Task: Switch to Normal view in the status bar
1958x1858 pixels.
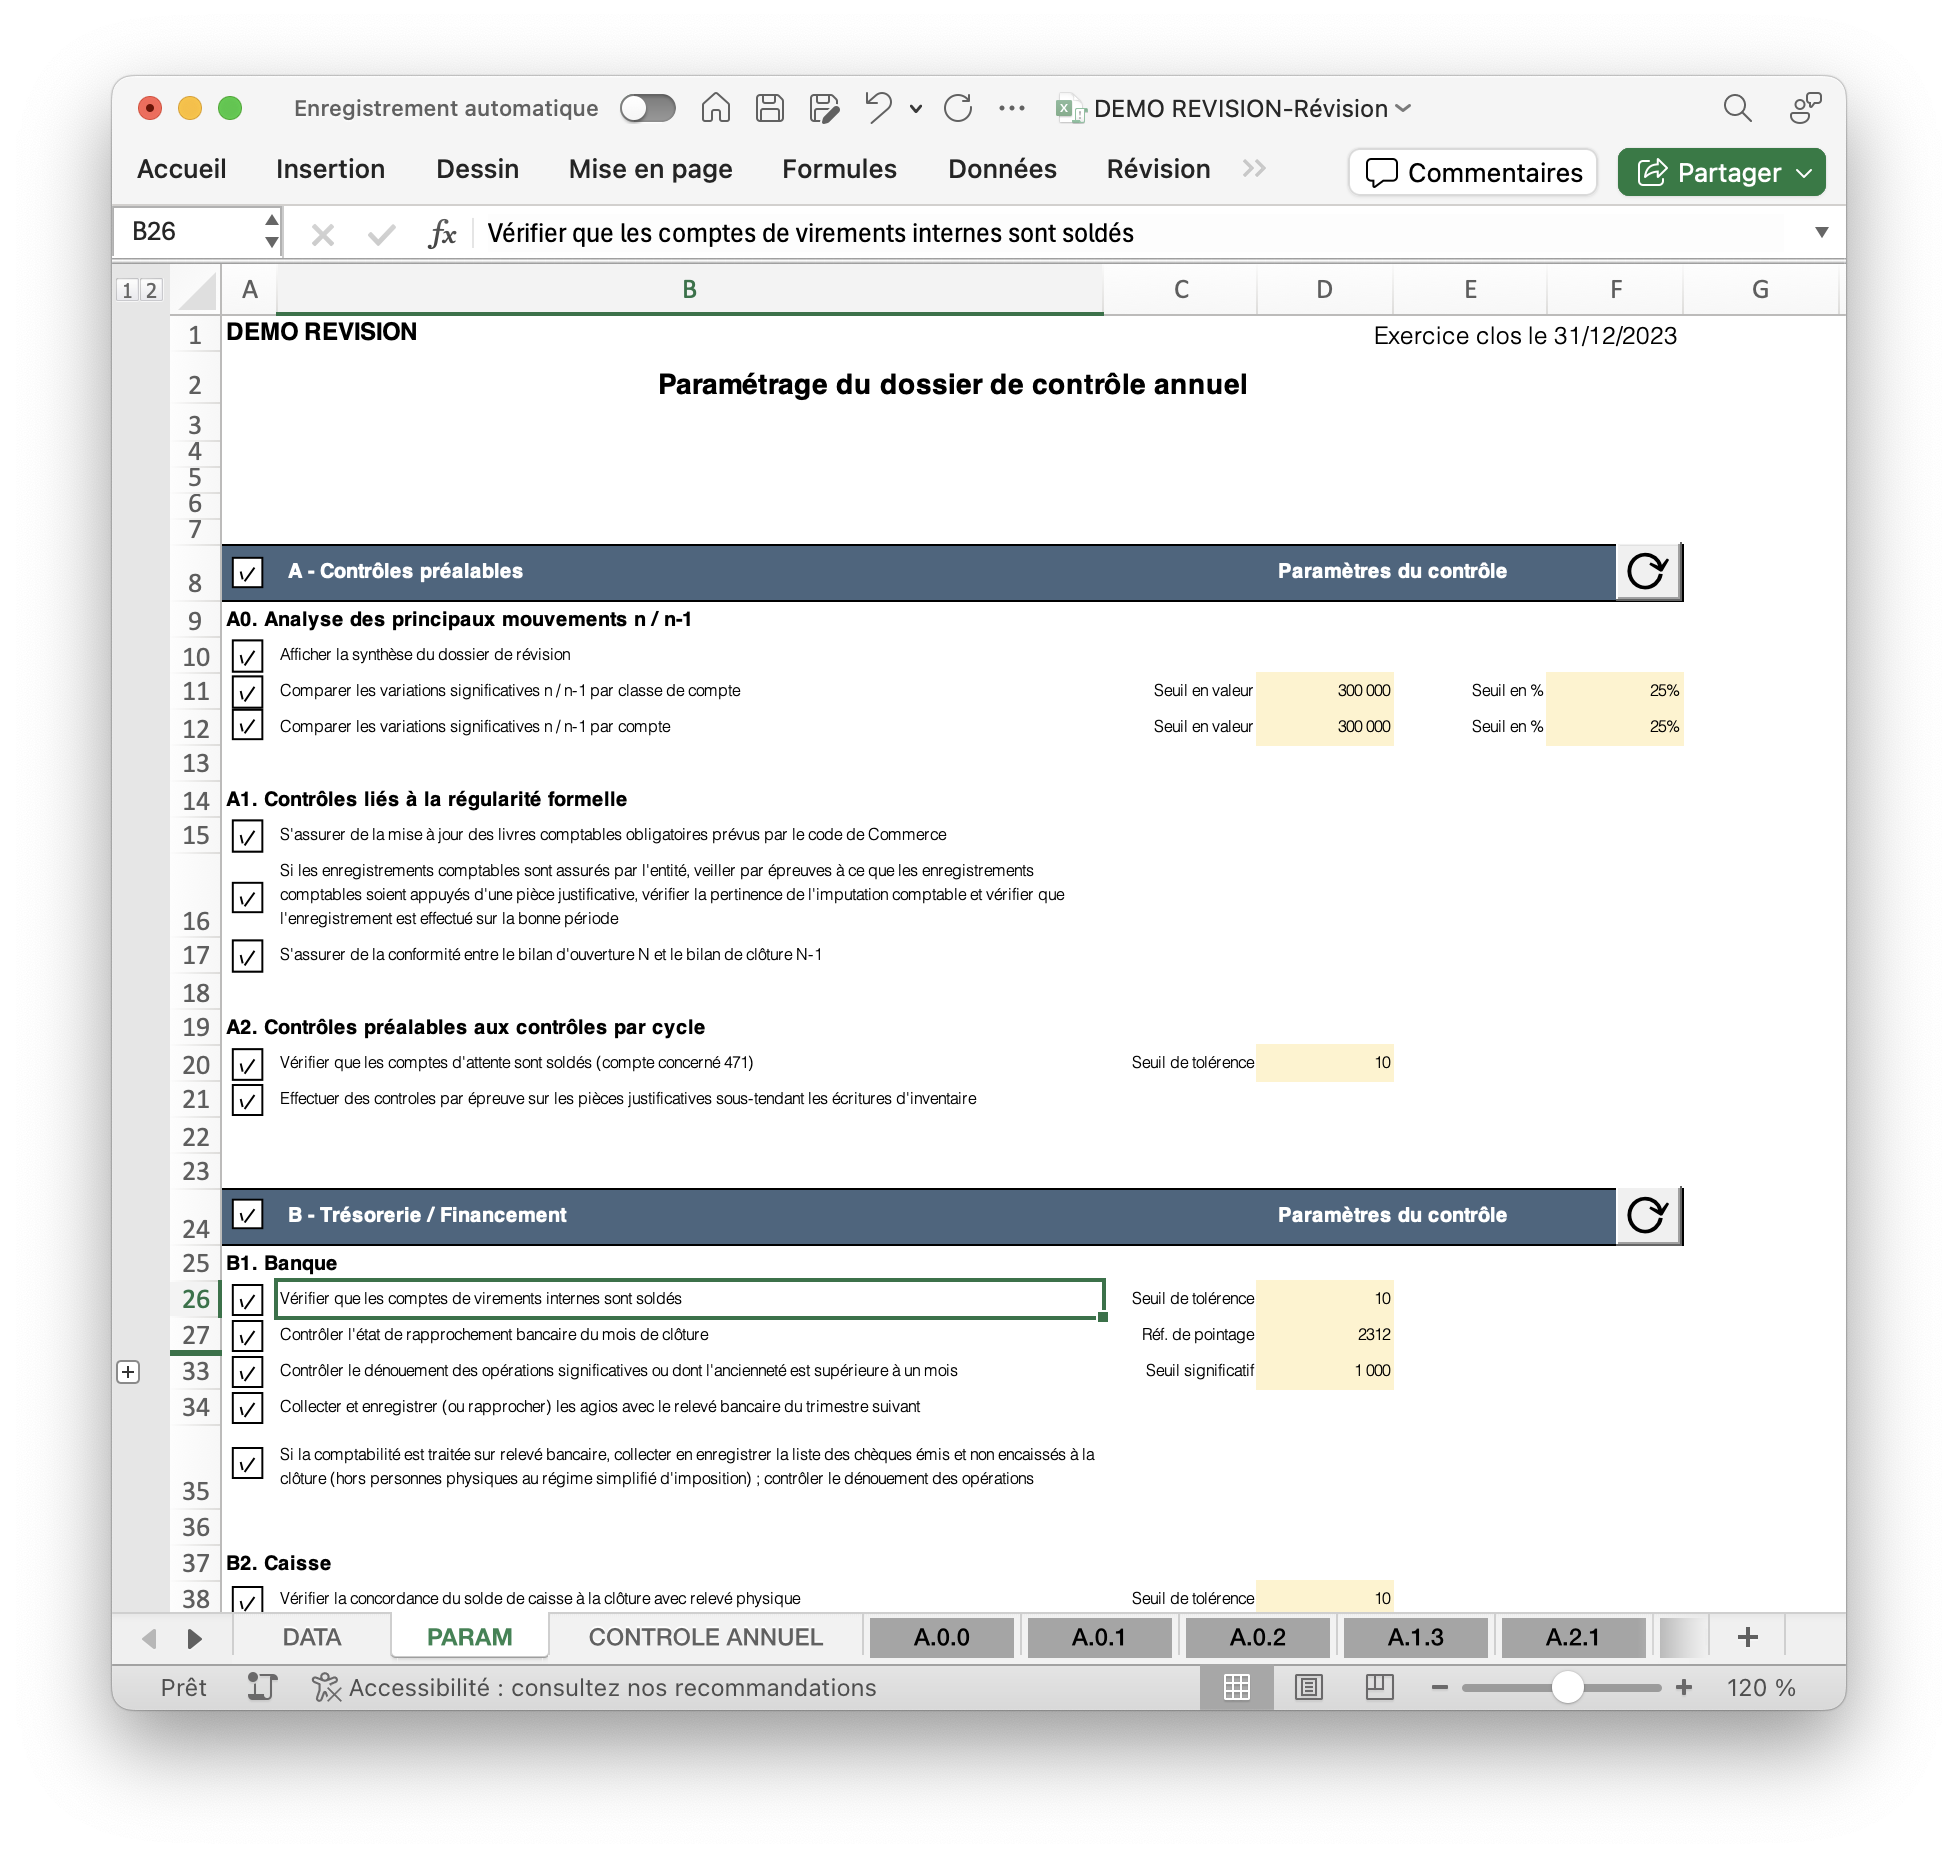Action: (x=1237, y=1688)
